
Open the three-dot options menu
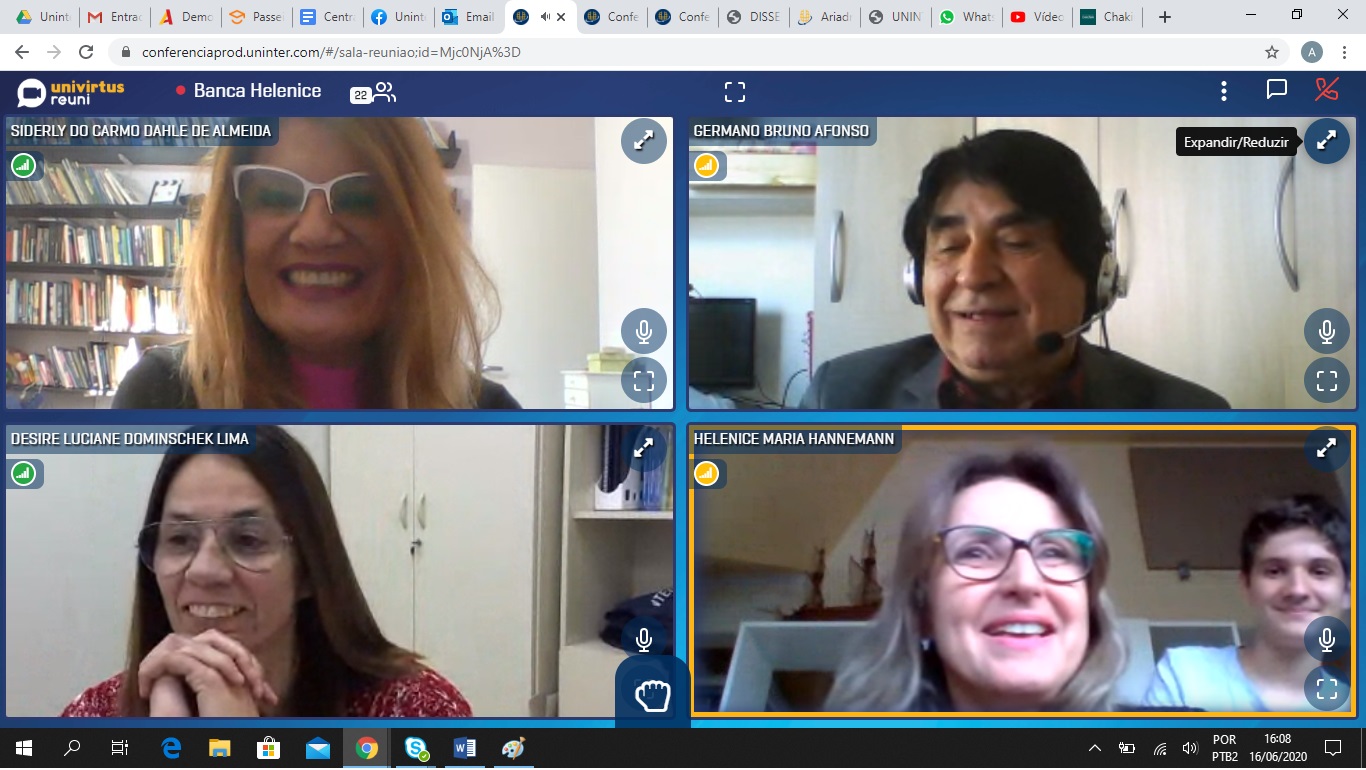coord(1223,91)
